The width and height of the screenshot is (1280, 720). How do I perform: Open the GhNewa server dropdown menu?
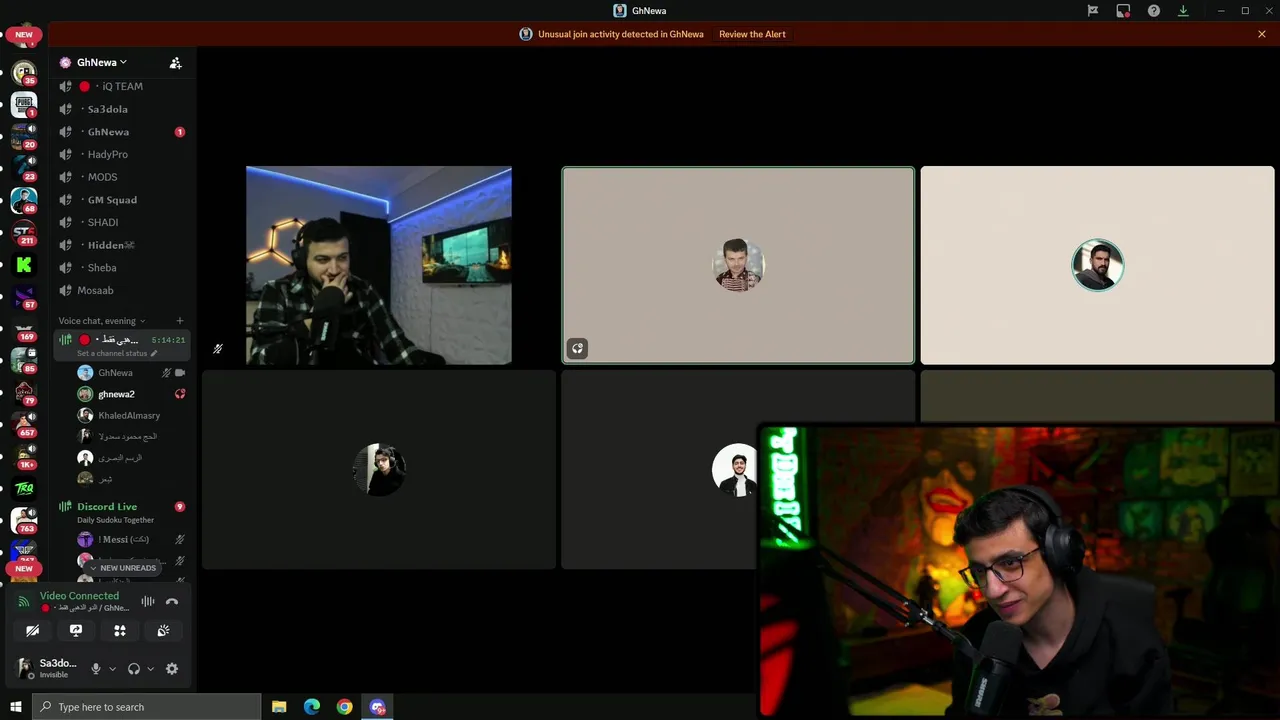coord(102,62)
